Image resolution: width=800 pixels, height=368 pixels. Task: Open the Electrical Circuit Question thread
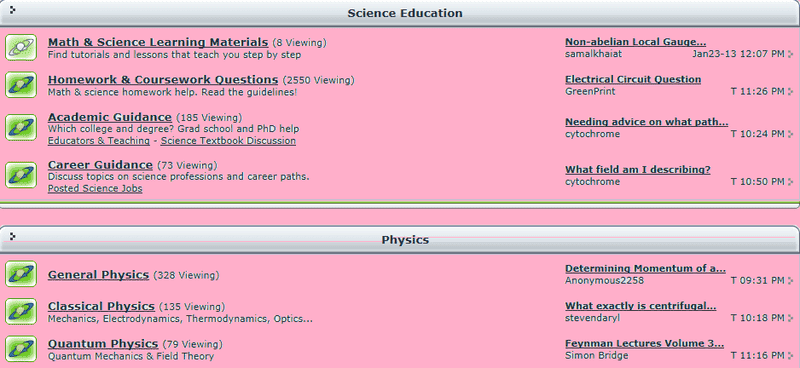pyautogui.click(x=633, y=79)
